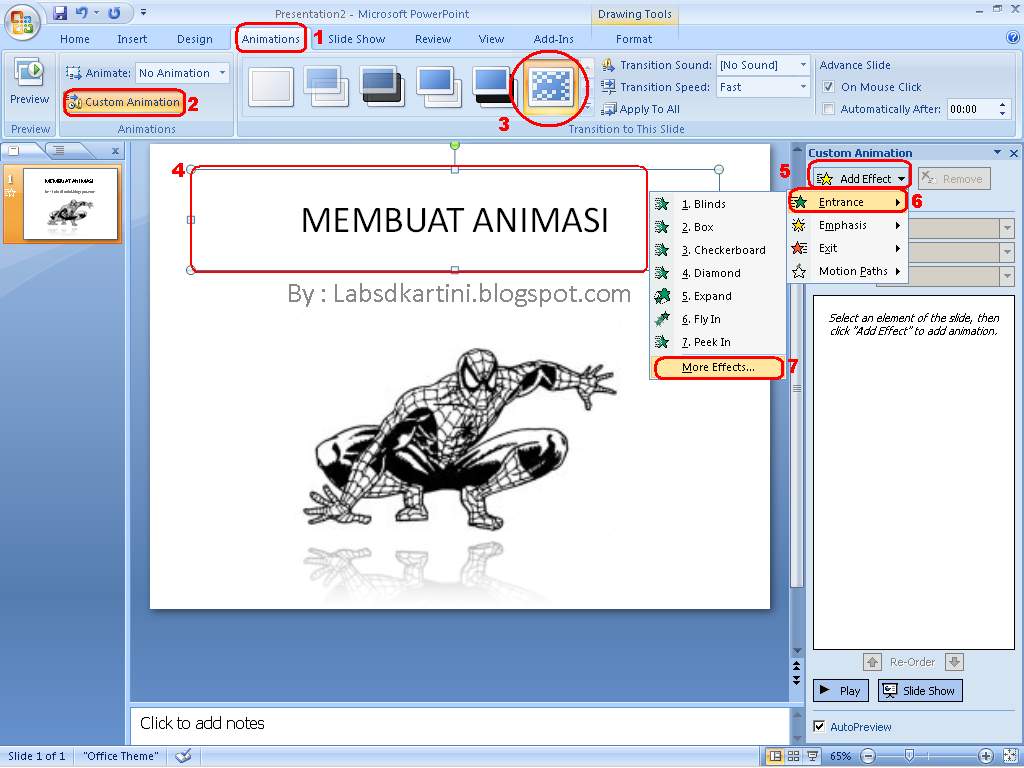
Task: Start Slide Show from animation pane
Action: pyautogui.click(x=920, y=690)
